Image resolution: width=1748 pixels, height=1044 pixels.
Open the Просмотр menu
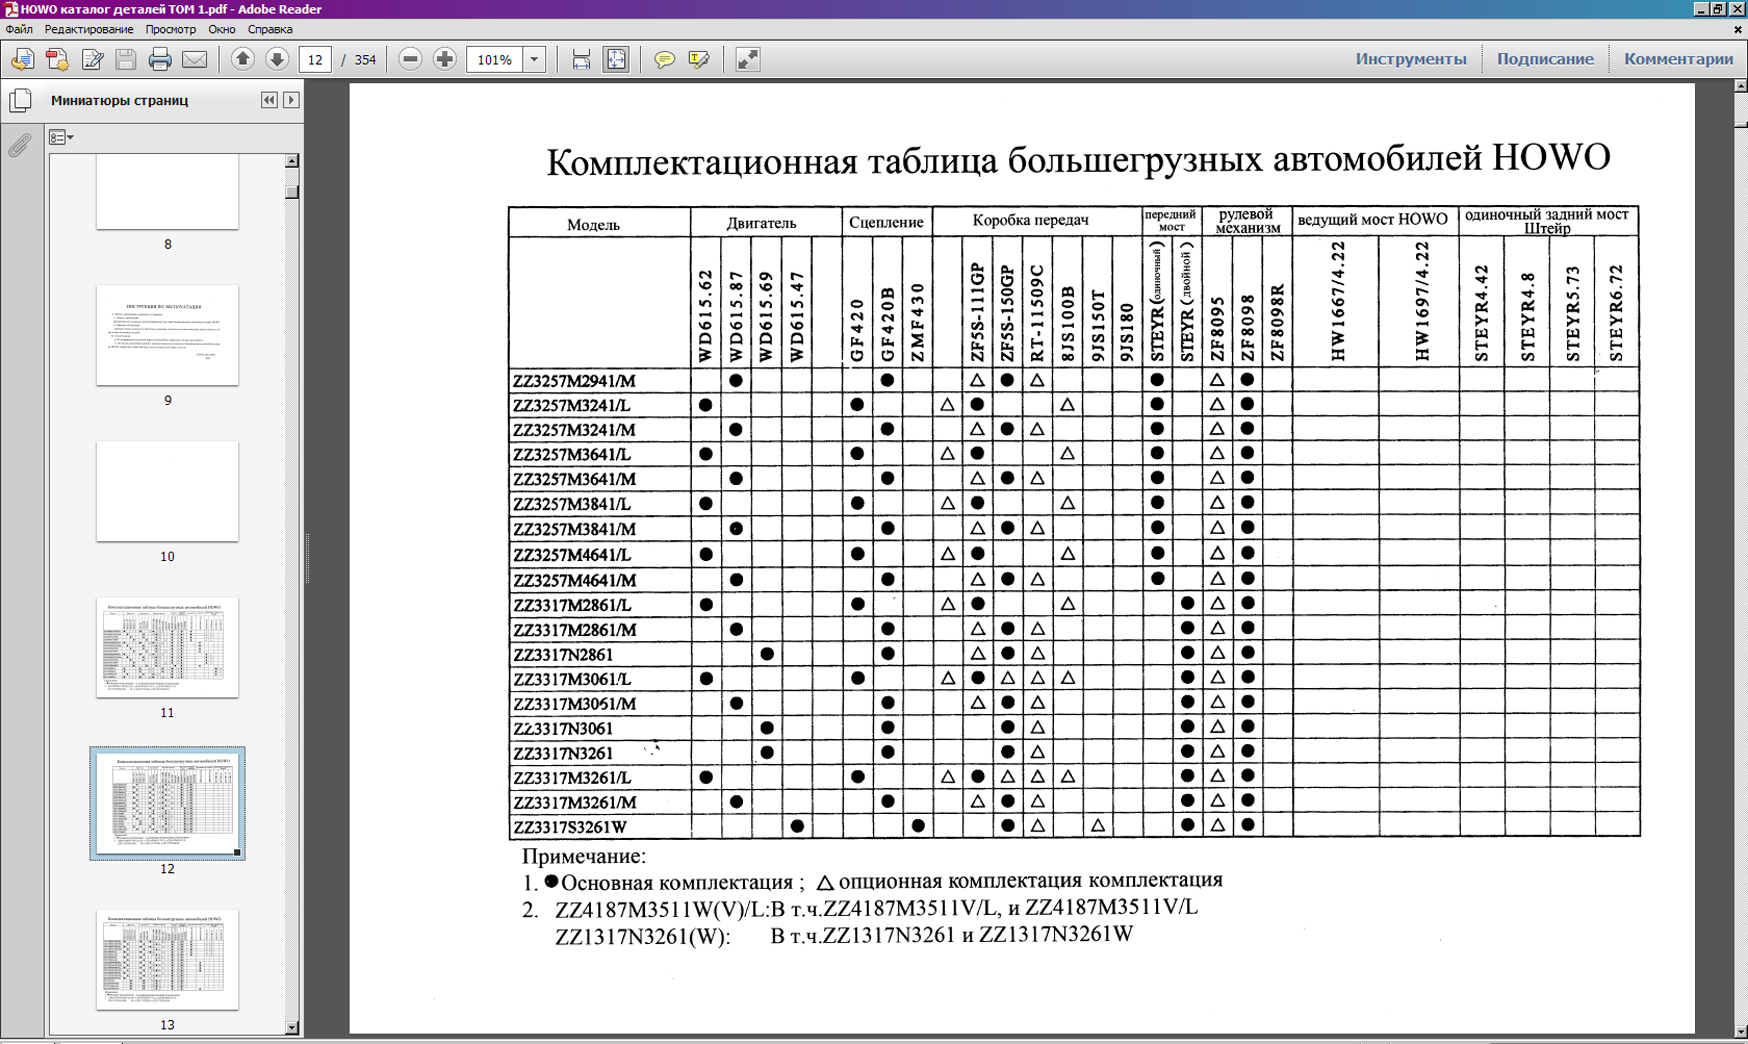pos(170,29)
